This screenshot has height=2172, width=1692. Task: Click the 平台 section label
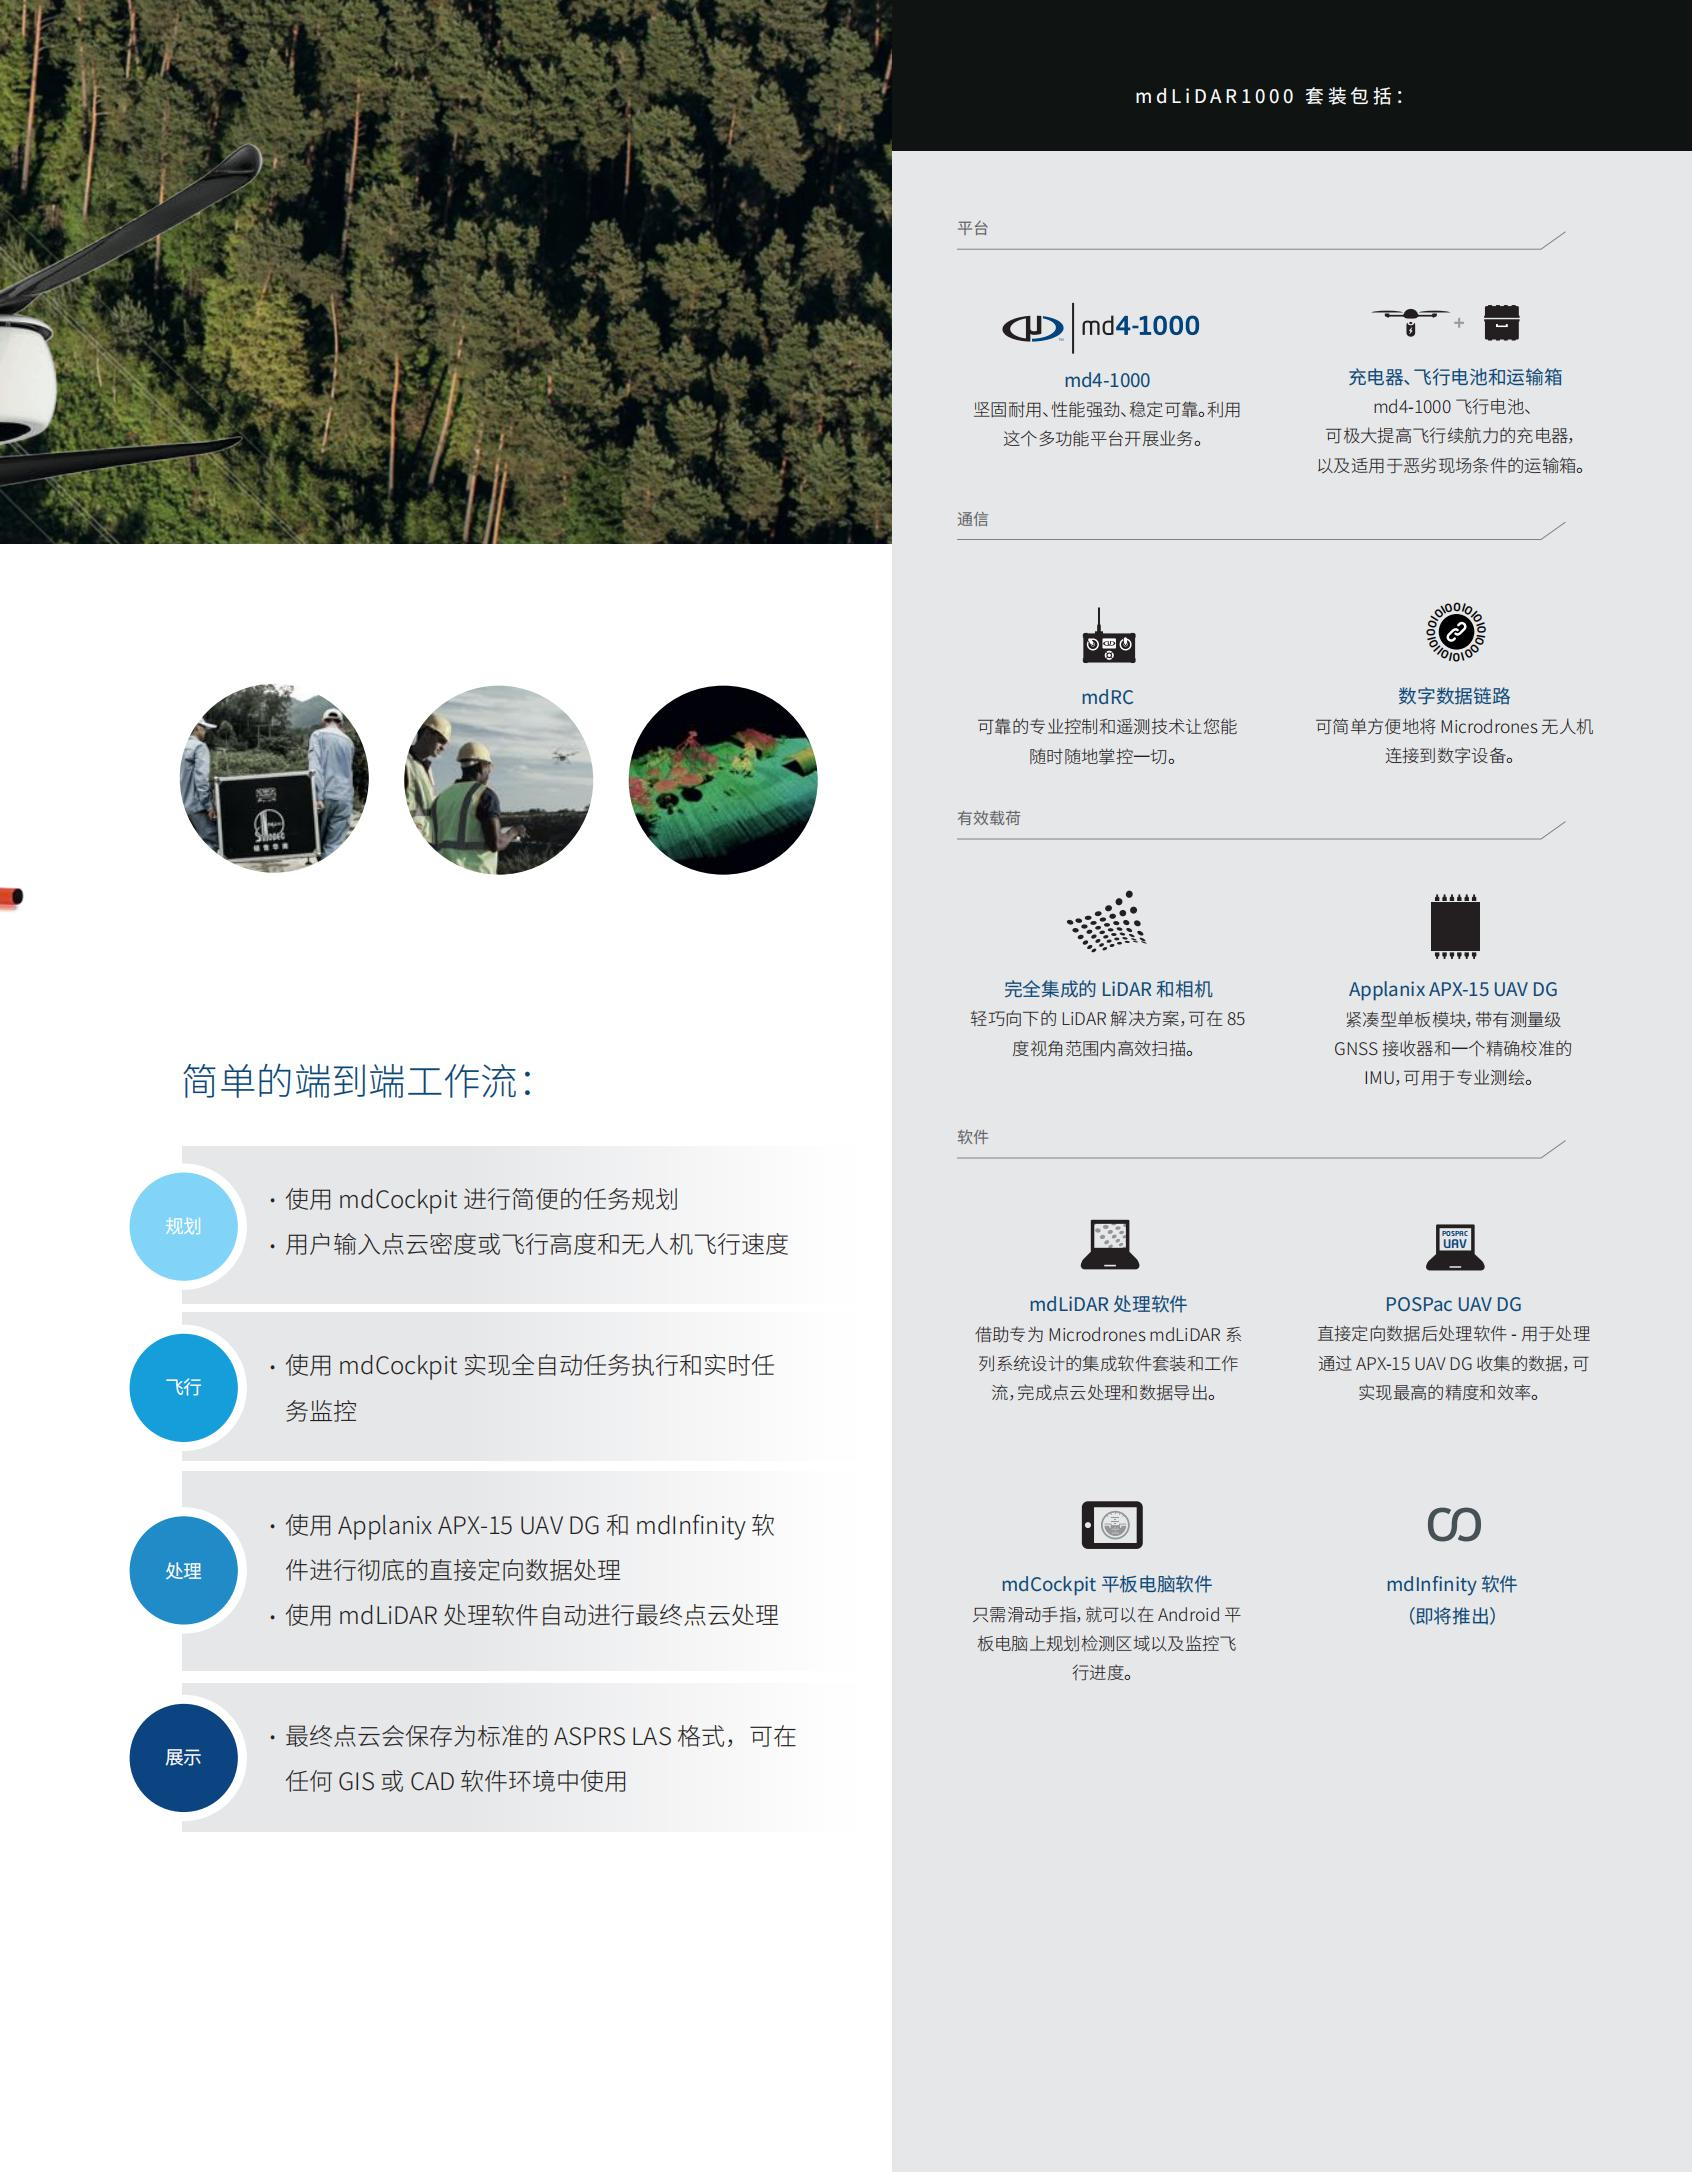[973, 228]
